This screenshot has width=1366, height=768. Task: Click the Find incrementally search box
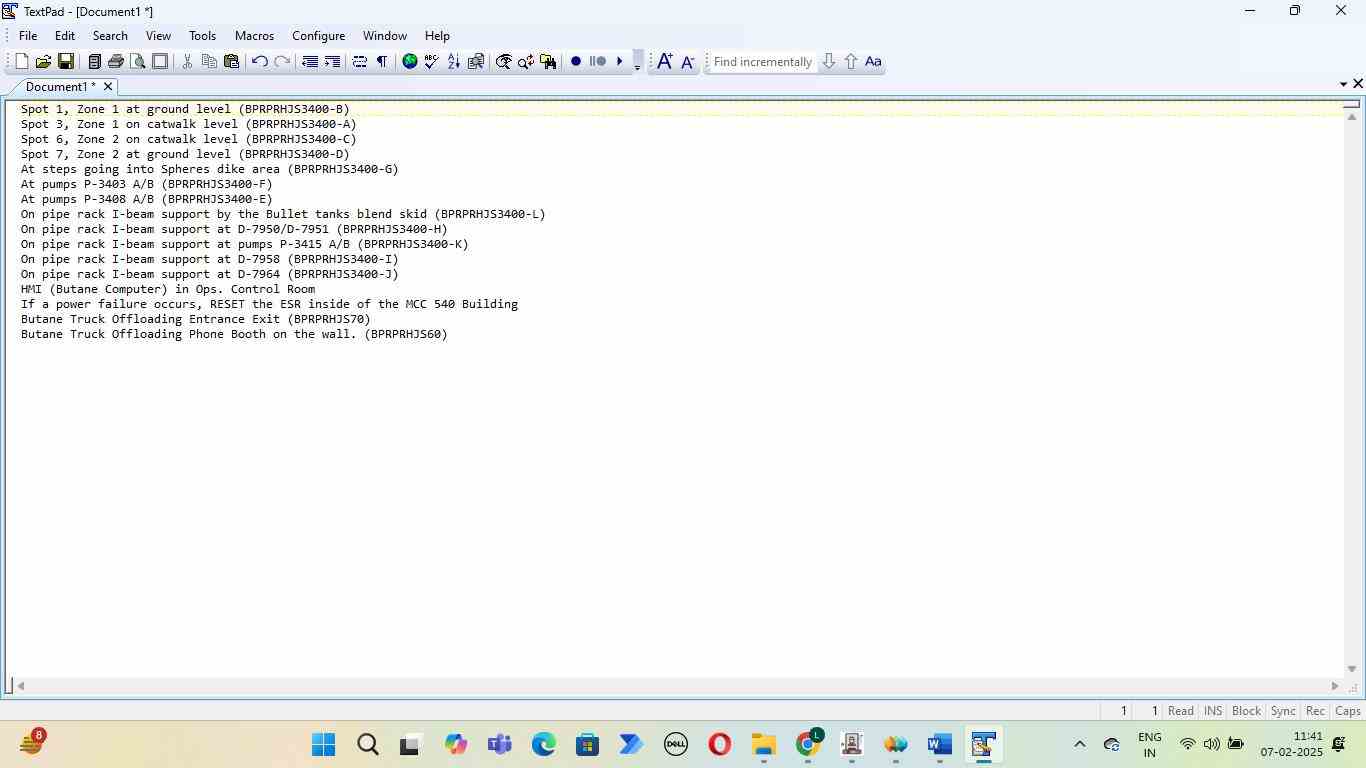pyautogui.click(x=762, y=62)
